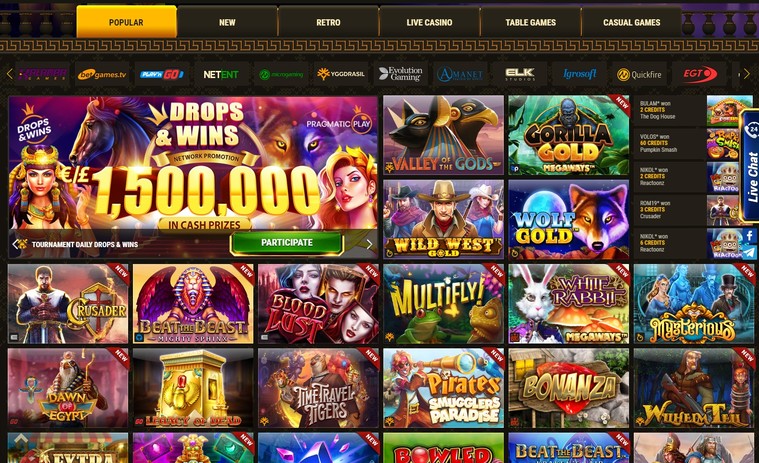Open the Gorilla Gold Megaways game

[569, 135]
